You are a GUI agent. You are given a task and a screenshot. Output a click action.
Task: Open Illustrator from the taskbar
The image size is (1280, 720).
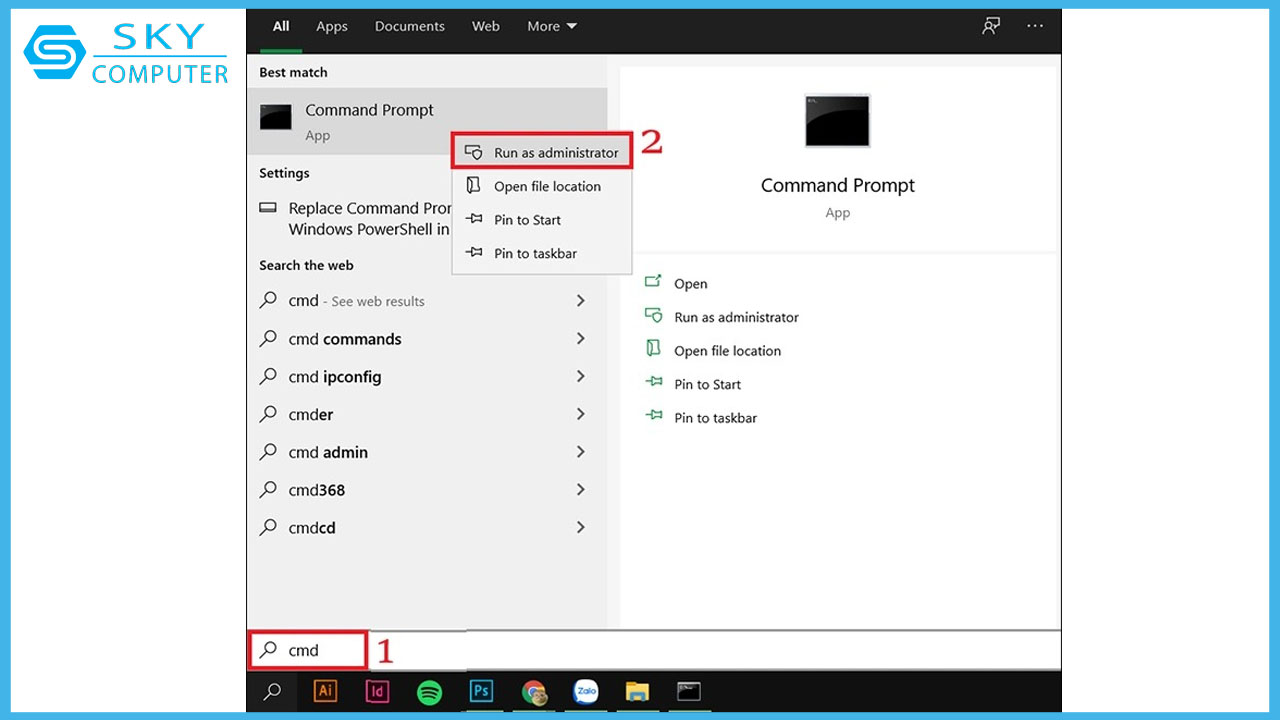point(325,691)
